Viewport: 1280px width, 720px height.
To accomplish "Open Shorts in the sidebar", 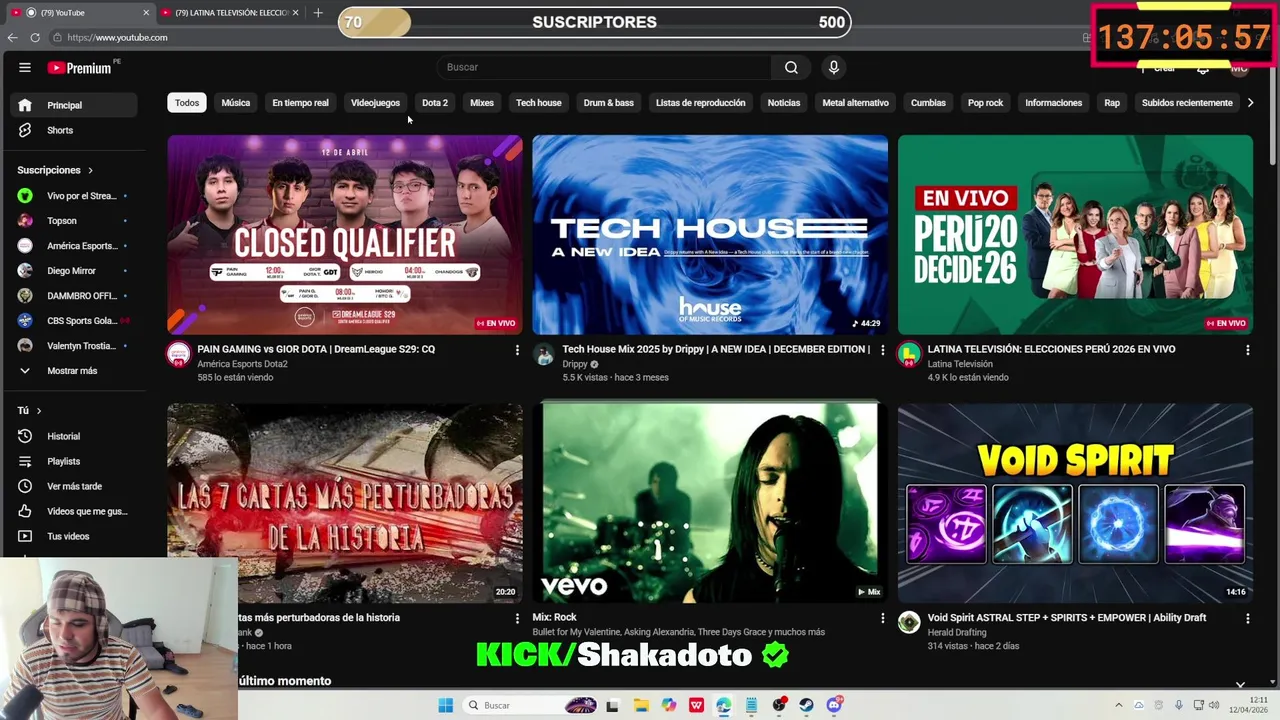I will [x=74, y=130].
